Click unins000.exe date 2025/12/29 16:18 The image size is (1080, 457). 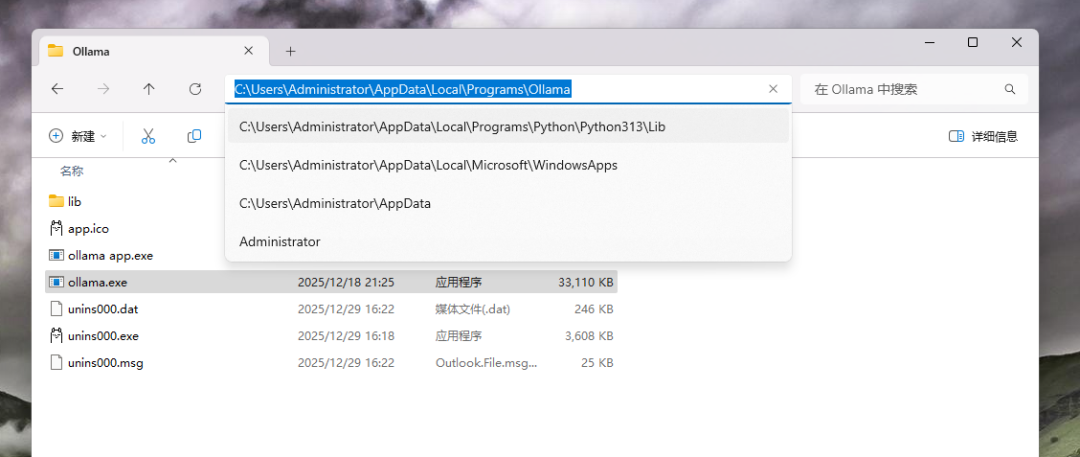click(346, 336)
